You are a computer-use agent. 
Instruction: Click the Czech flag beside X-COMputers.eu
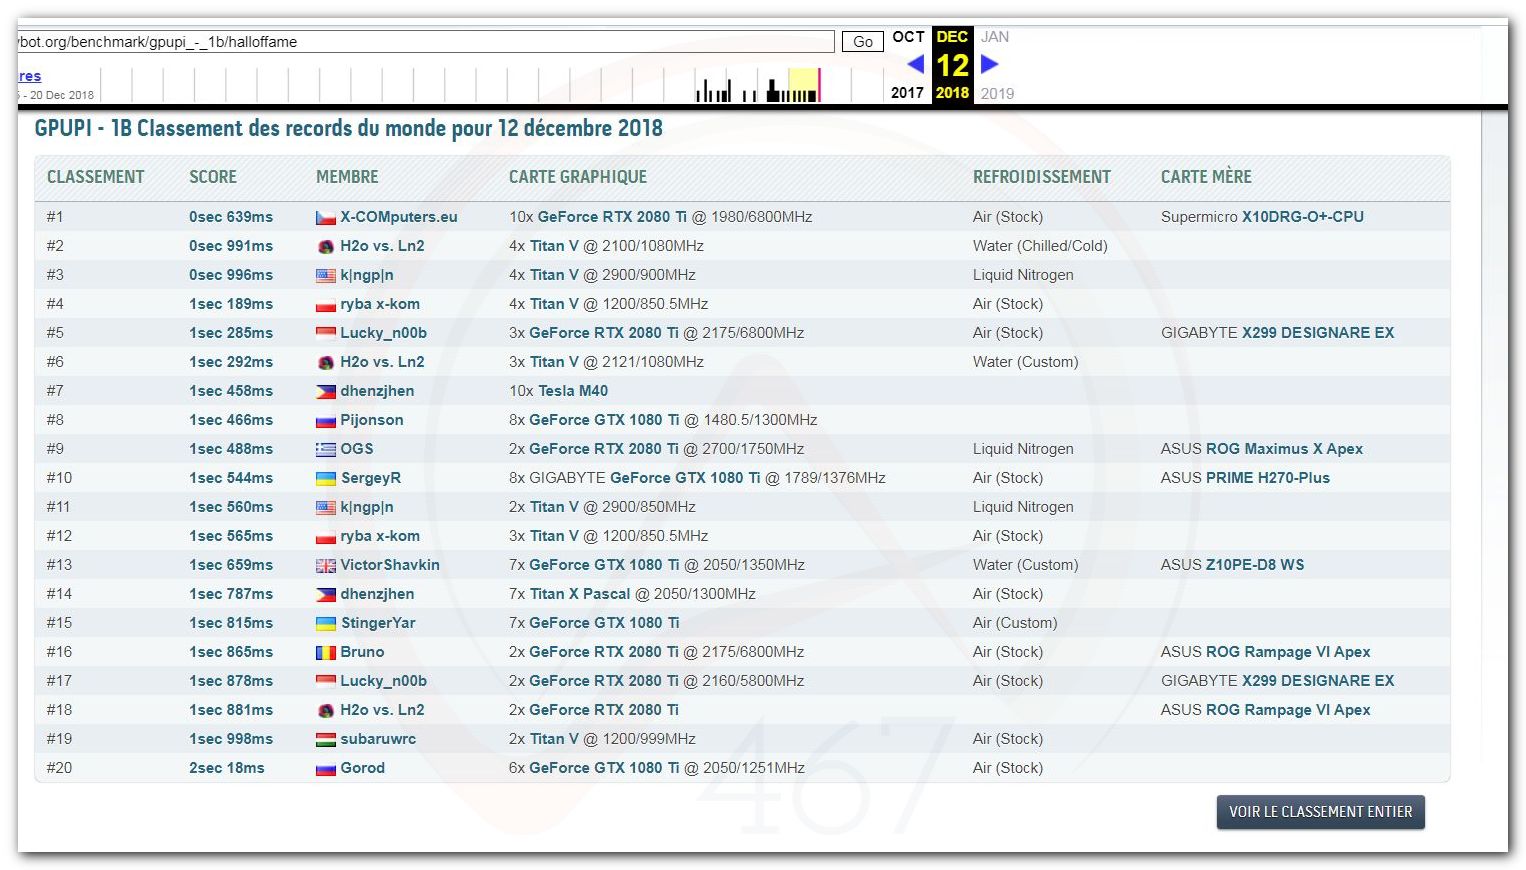click(325, 218)
